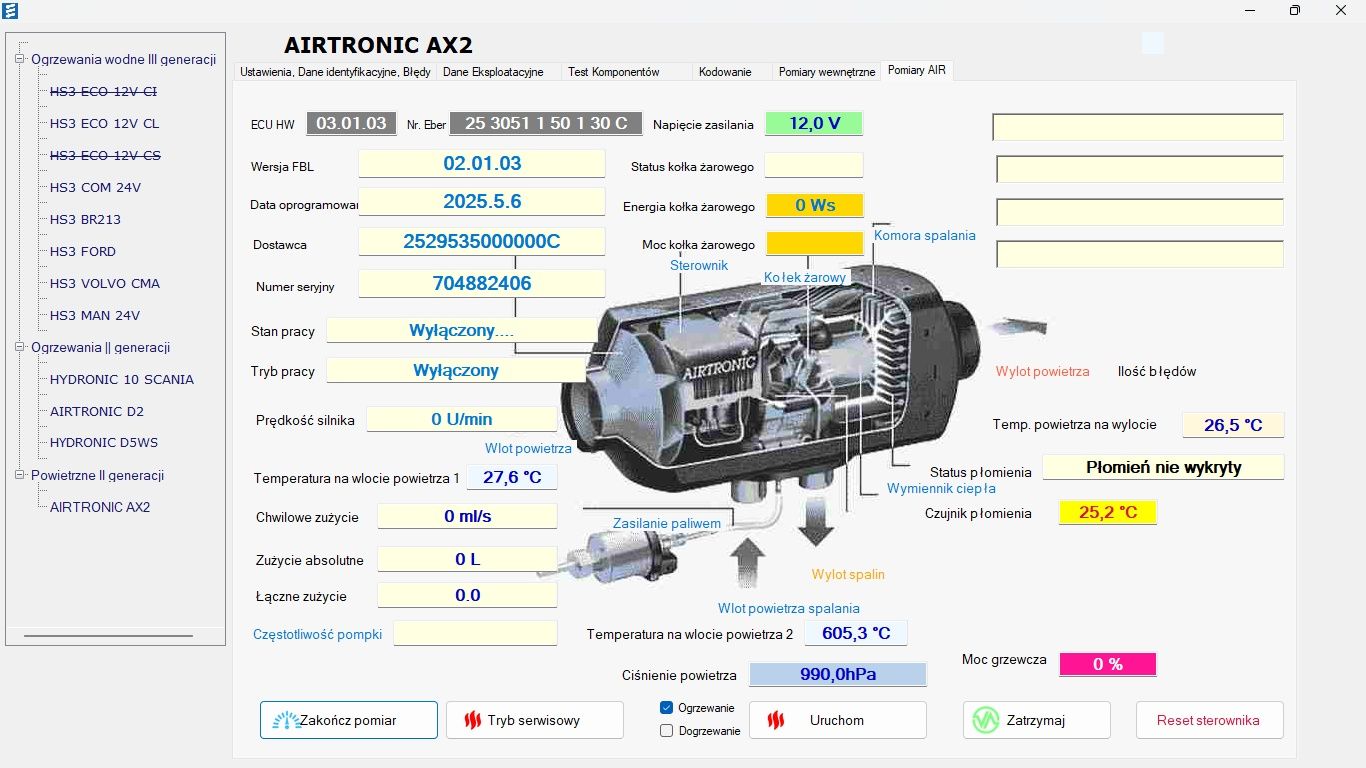
Task: Tick the Dogrzewanie checkbox
Action: click(667, 731)
